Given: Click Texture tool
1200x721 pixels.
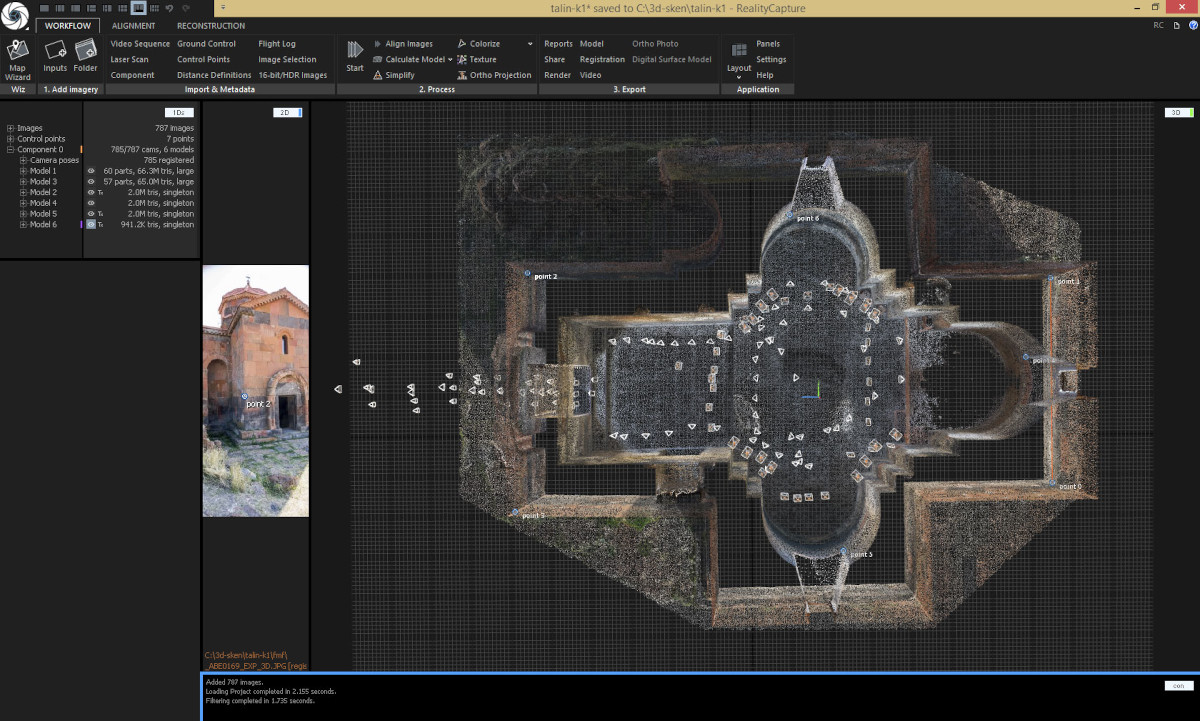Looking at the screenshot, I should pyautogui.click(x=476, y=59).
